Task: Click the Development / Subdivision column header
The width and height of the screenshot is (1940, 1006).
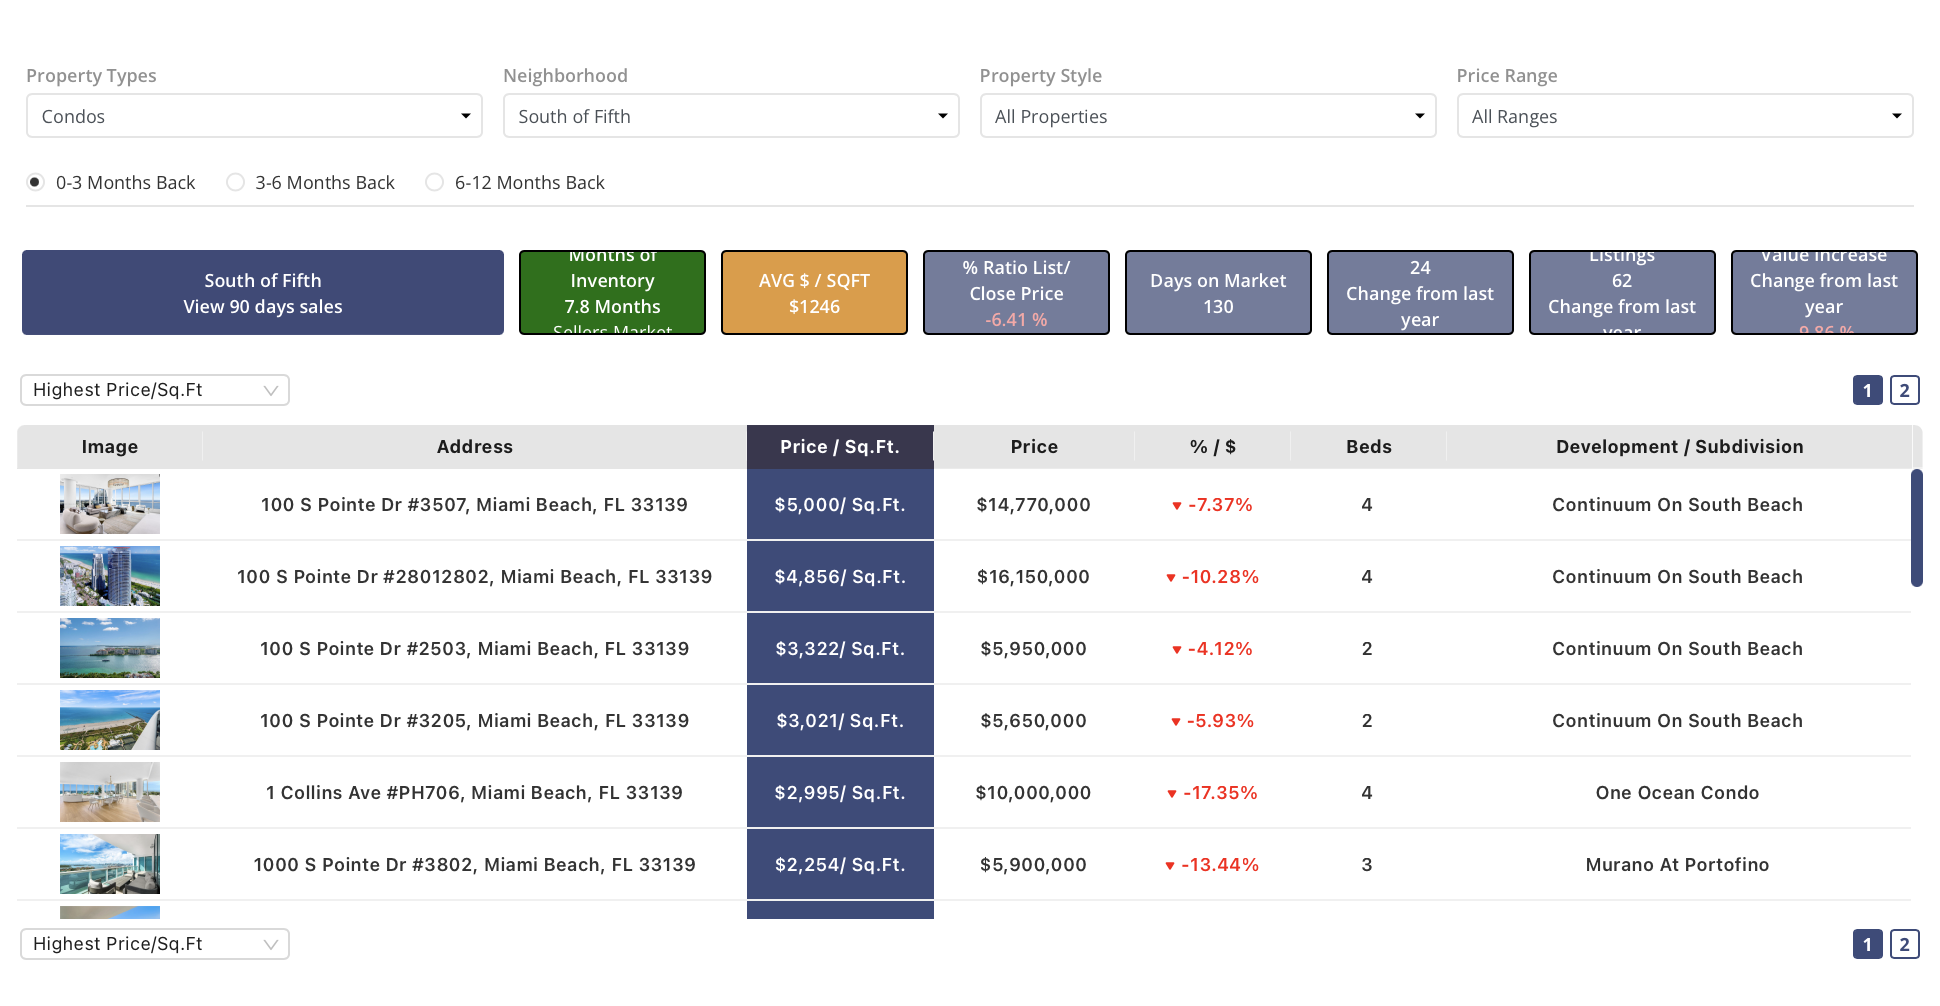Action: (1680, 447)
